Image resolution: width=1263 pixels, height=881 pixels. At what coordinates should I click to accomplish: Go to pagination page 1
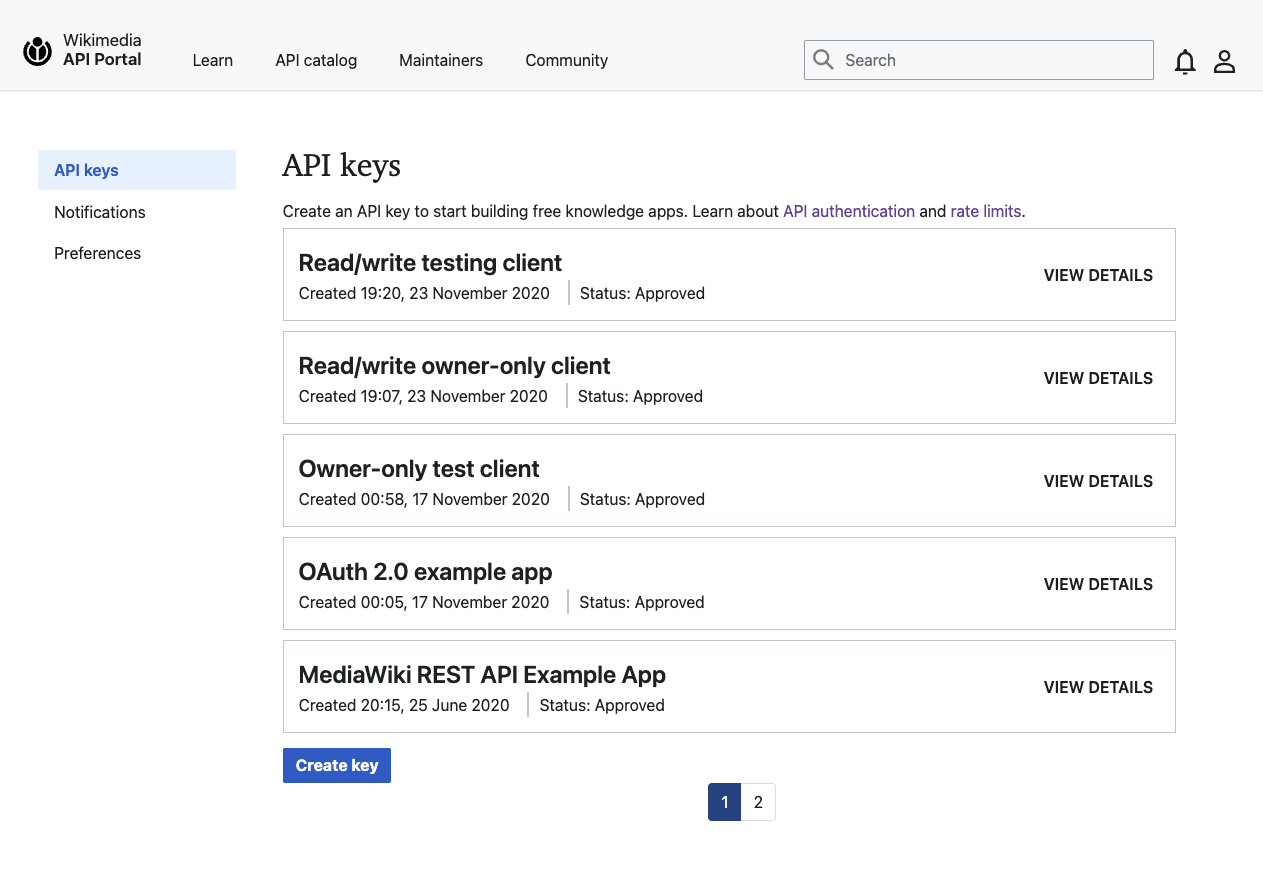[724, 802]
